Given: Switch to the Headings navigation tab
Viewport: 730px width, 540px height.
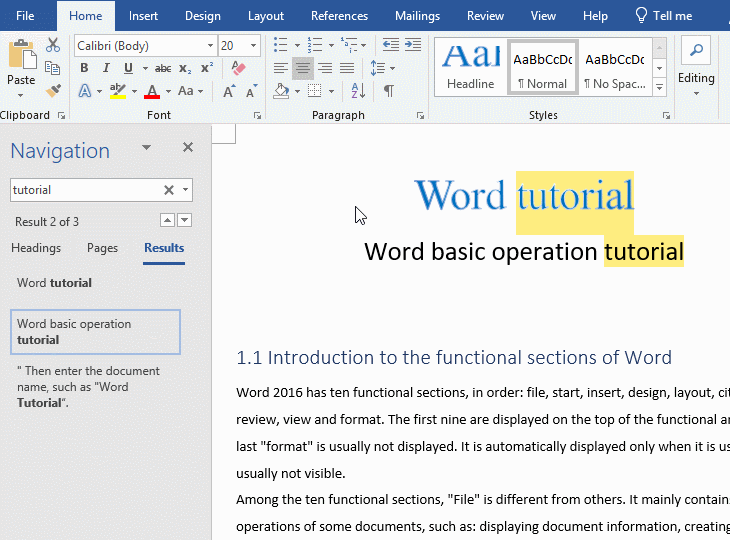Looking at the screenshot, I should 36,248.
